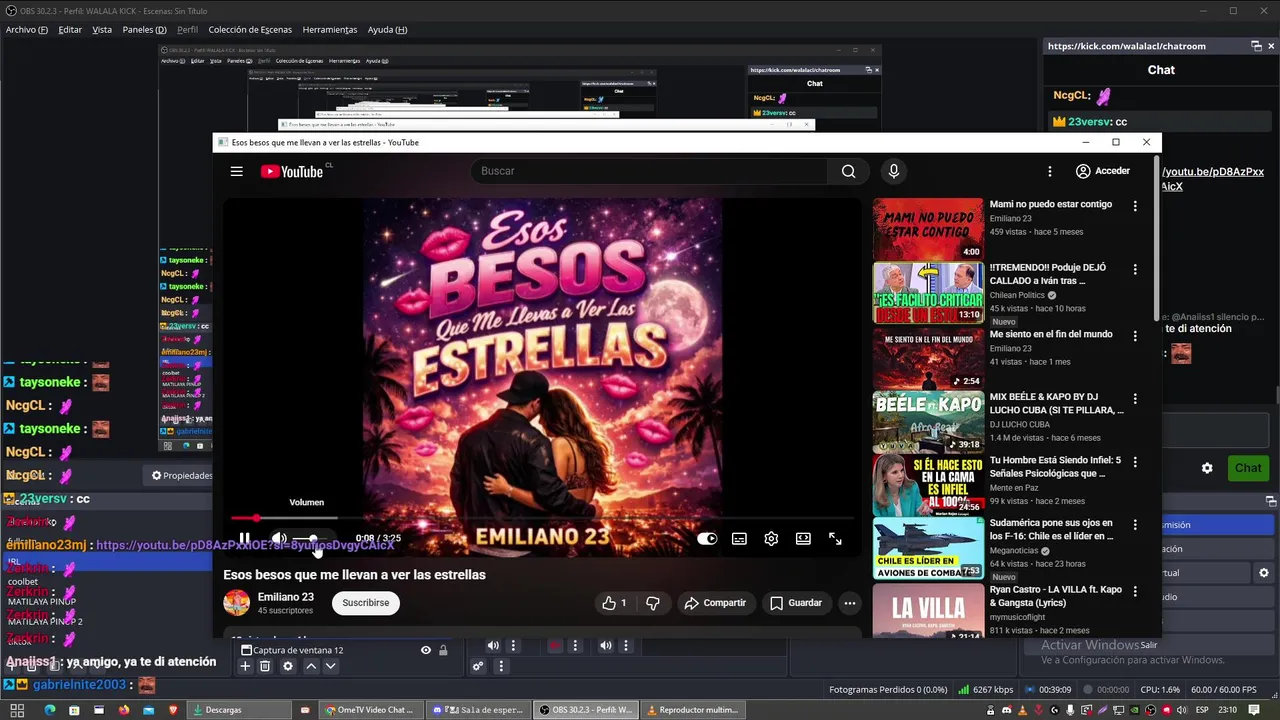Click the OBS Propiedades button

182,476
